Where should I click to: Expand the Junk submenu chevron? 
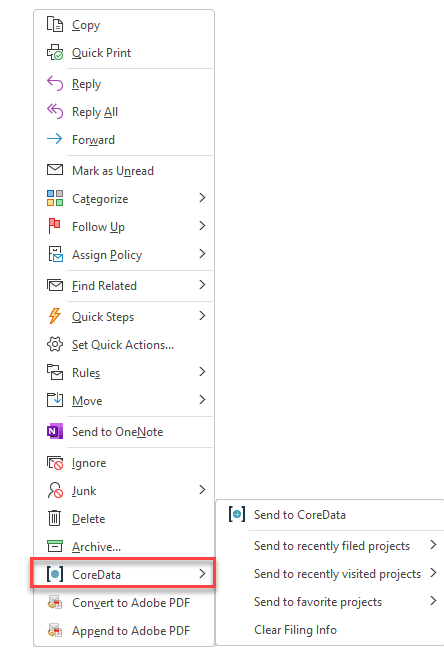[202, 490]
